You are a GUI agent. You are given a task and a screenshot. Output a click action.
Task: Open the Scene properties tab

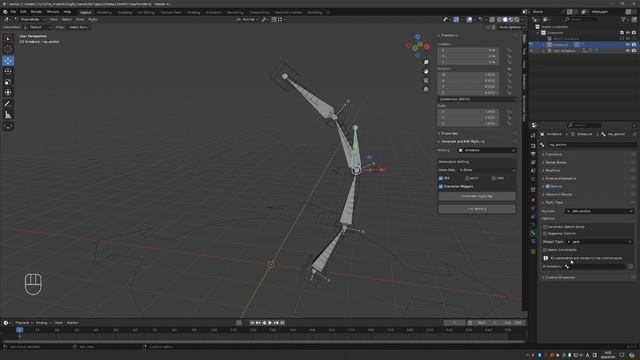[x=533, y=171]
